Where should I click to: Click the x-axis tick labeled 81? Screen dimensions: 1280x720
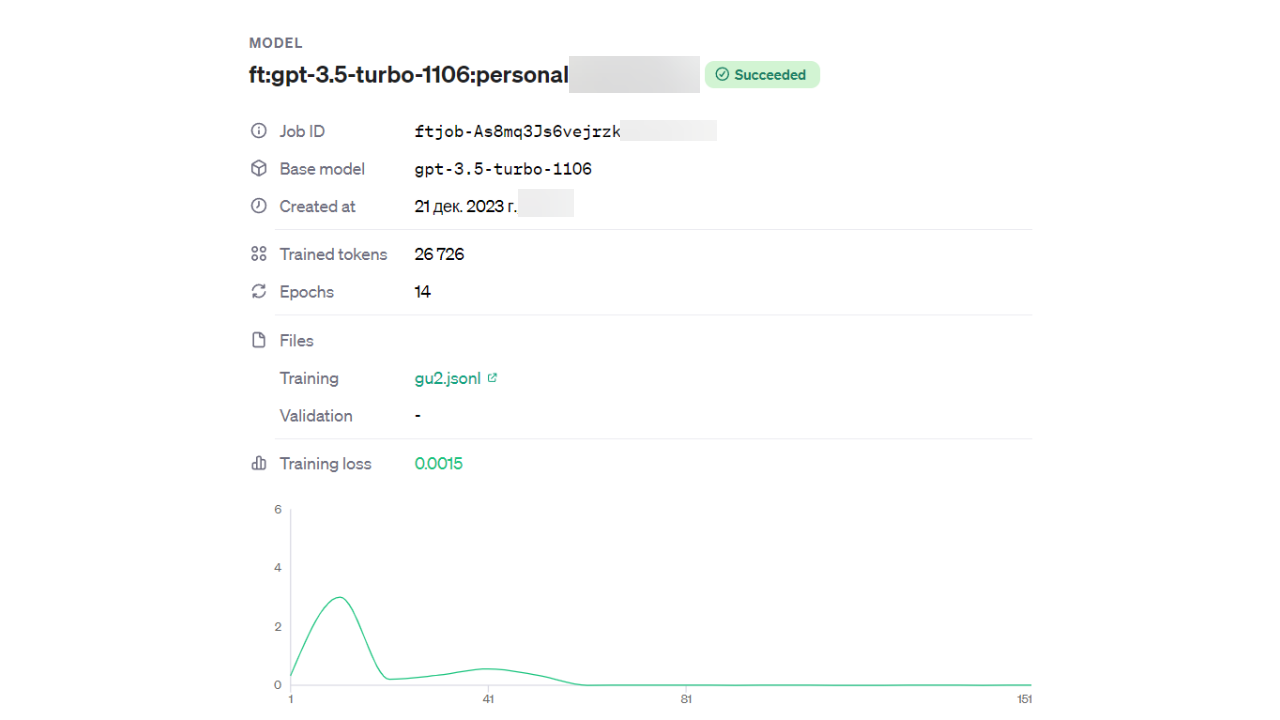686,698
